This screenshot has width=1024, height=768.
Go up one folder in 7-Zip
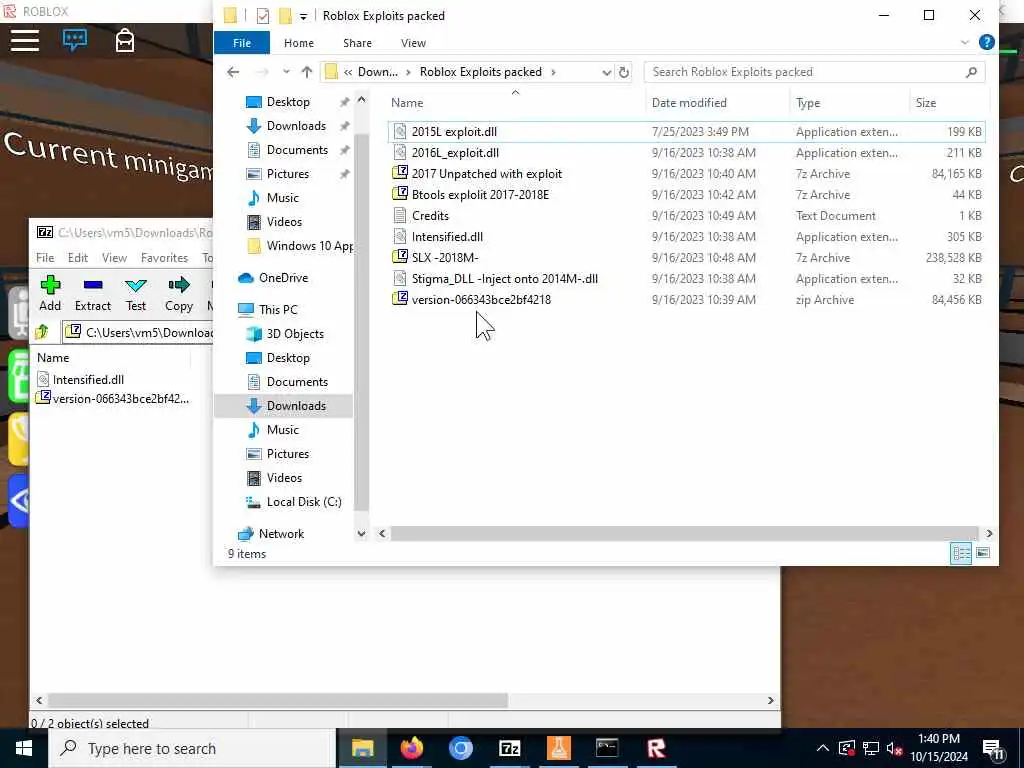pyautogui.click(x=42, y=332)
